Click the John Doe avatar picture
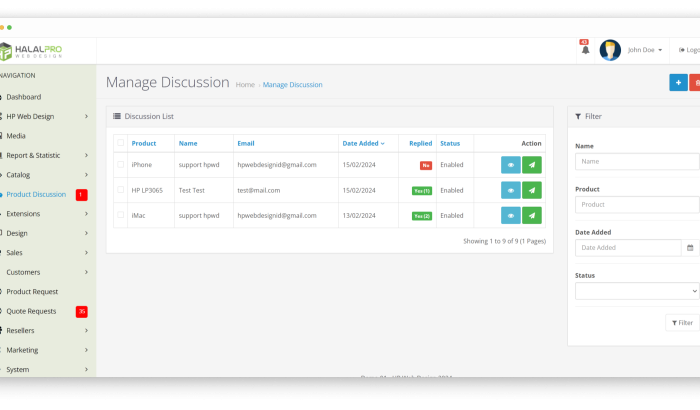700x410 pixels. [610, 50]
